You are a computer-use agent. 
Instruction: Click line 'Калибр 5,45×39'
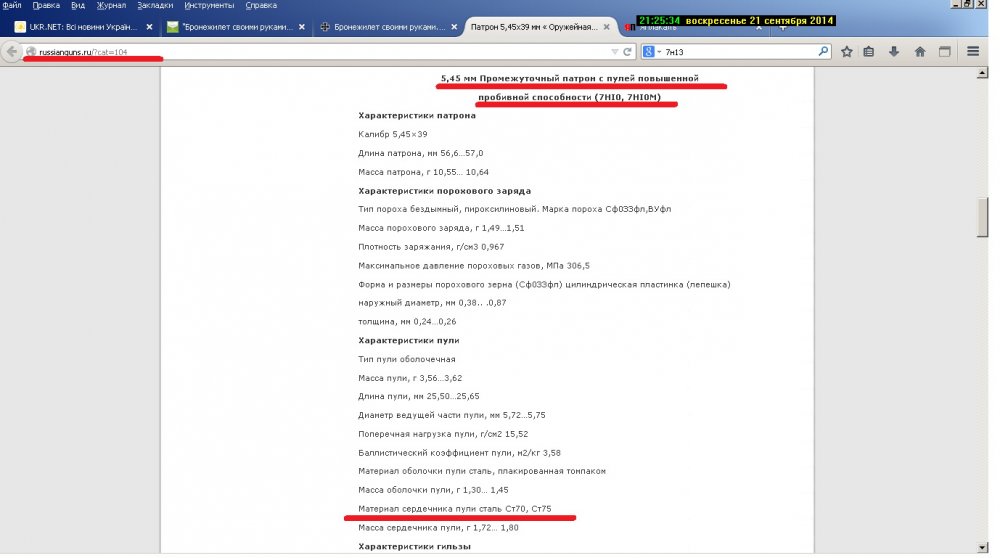tap(393, 134)
